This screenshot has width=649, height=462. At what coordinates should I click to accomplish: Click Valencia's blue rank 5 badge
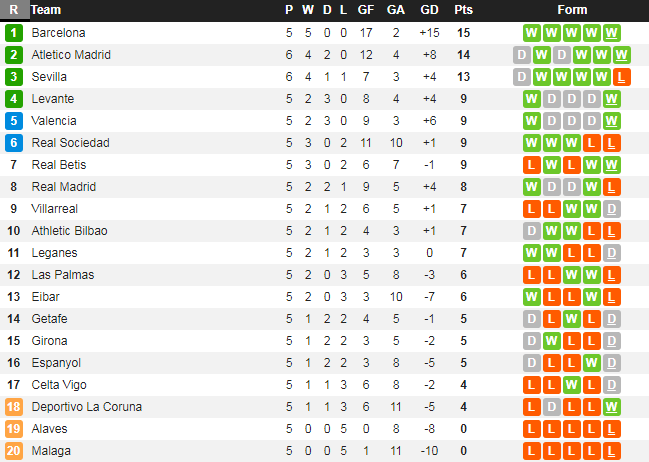pyautogui.click(x=14, y=121)
